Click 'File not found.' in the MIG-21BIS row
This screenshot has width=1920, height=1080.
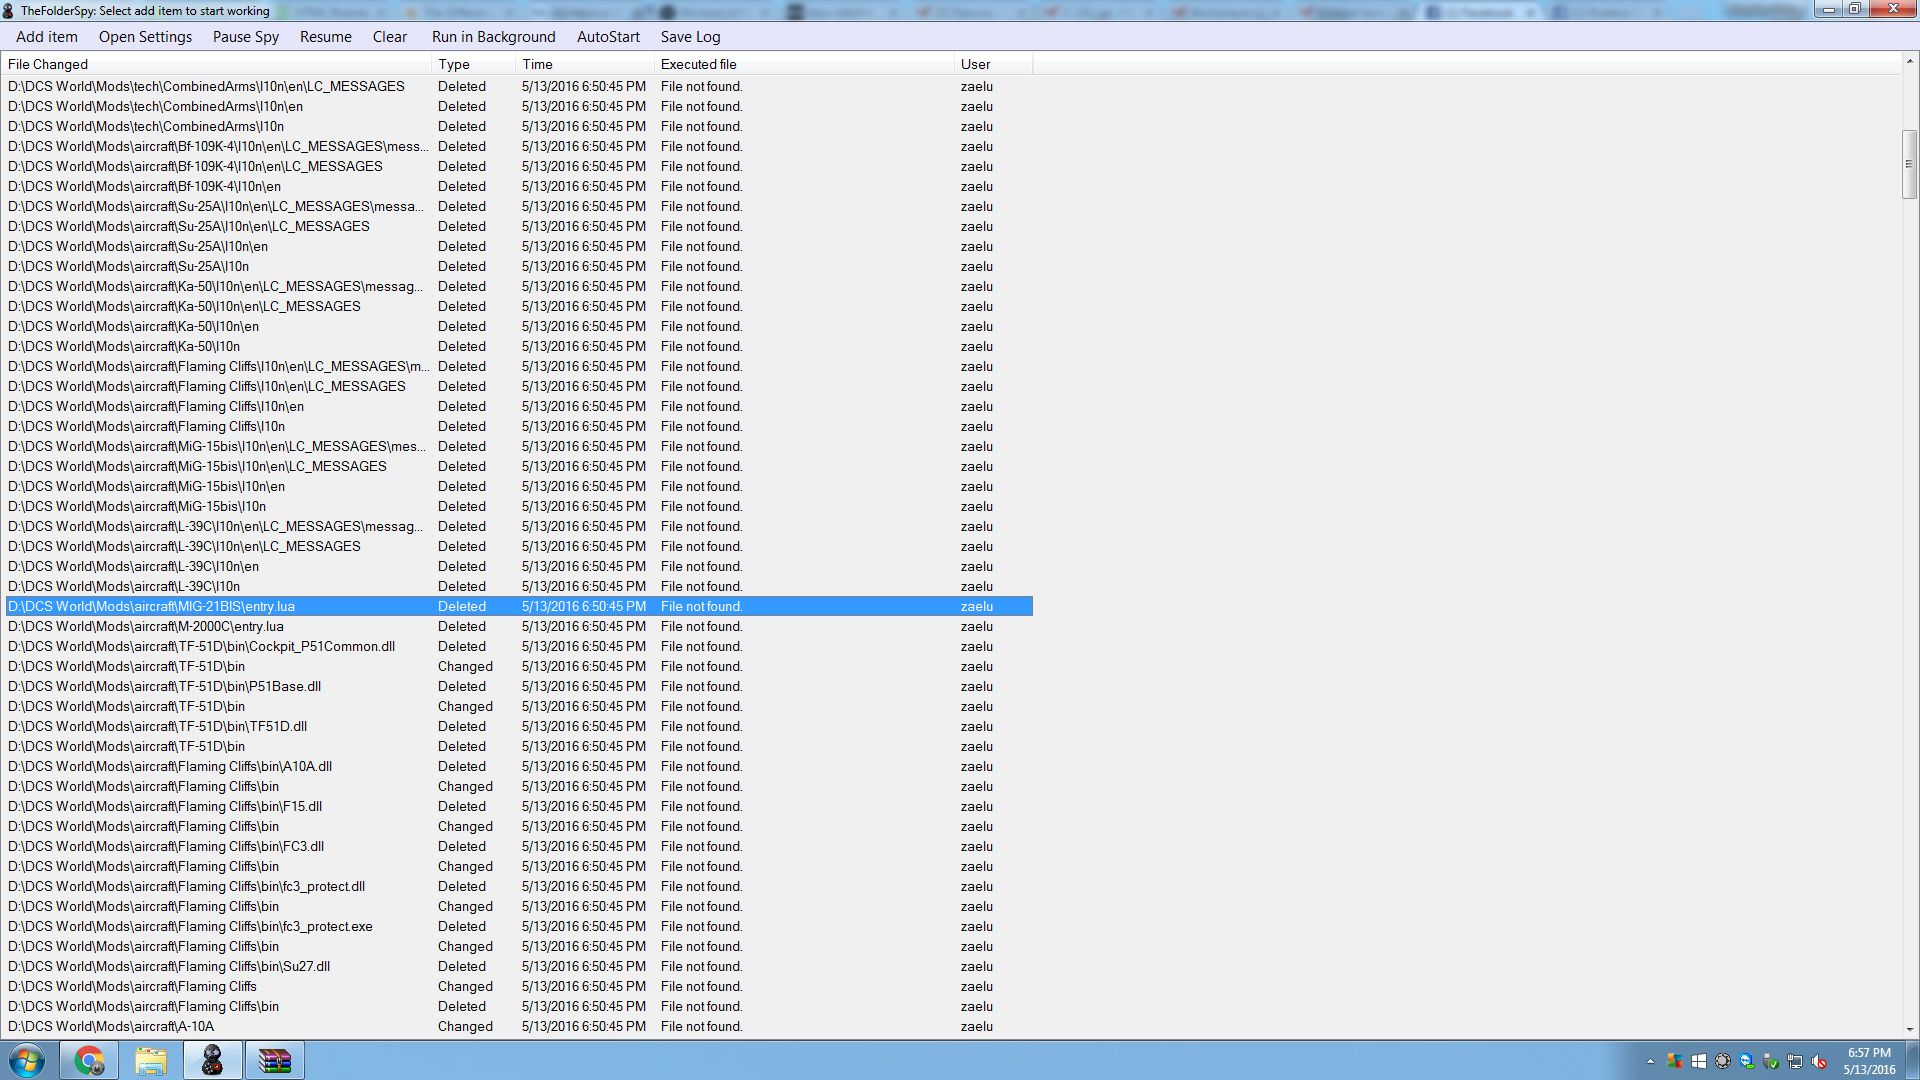pos(701,606)
